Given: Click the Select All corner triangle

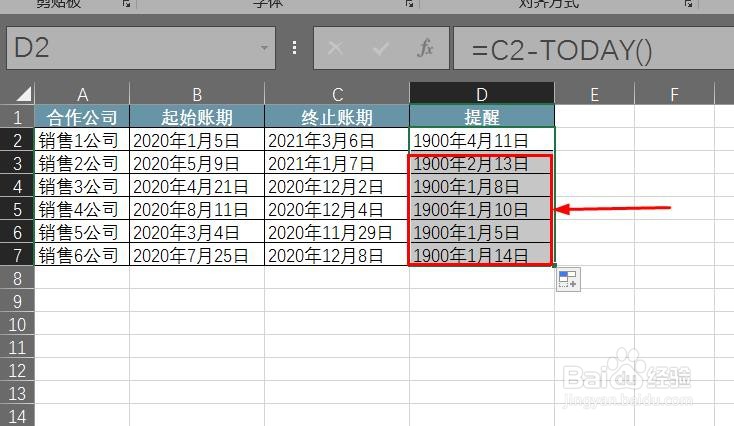Looking at the screenshot, I should (23, 94).
